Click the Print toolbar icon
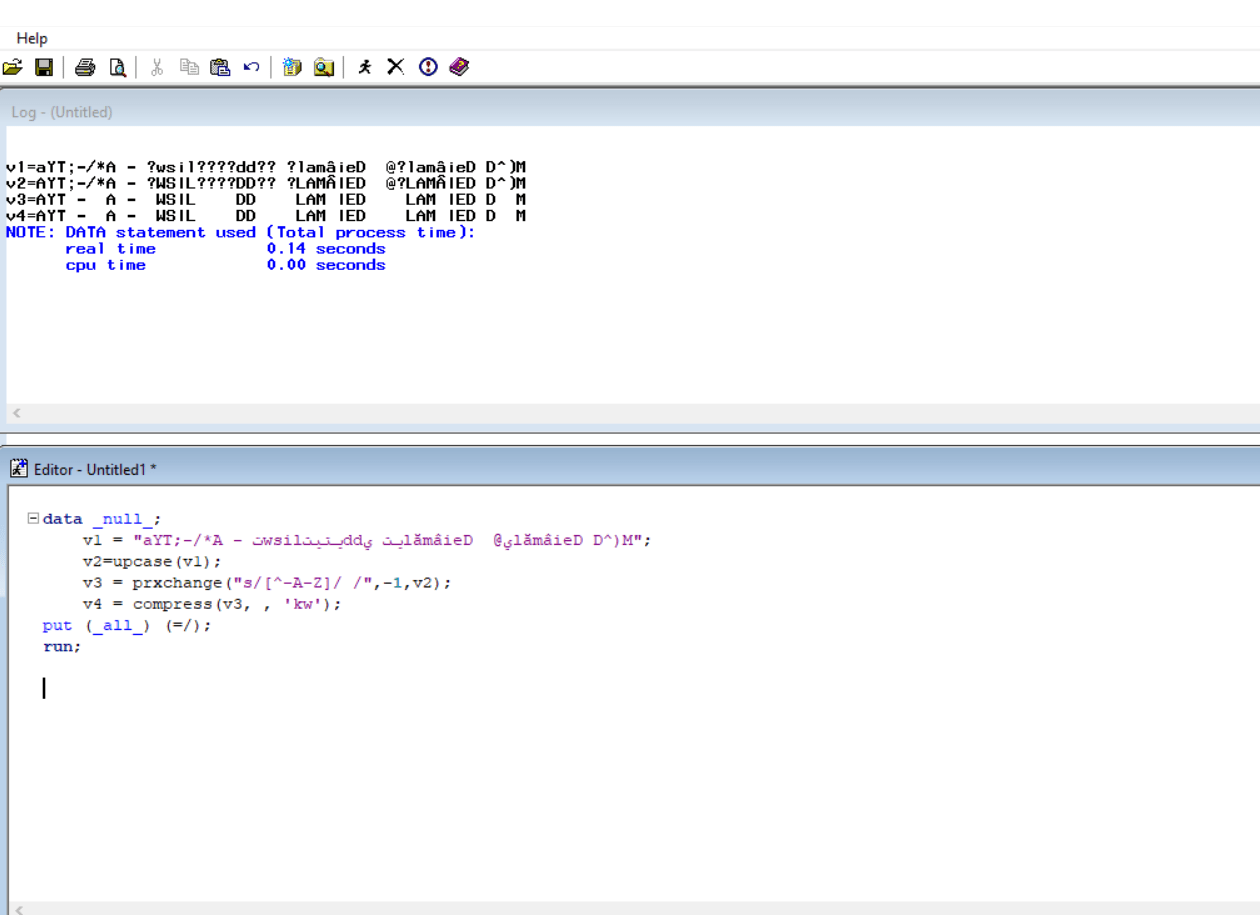This screenshot has height=915, width=1260. coord(85,67)
